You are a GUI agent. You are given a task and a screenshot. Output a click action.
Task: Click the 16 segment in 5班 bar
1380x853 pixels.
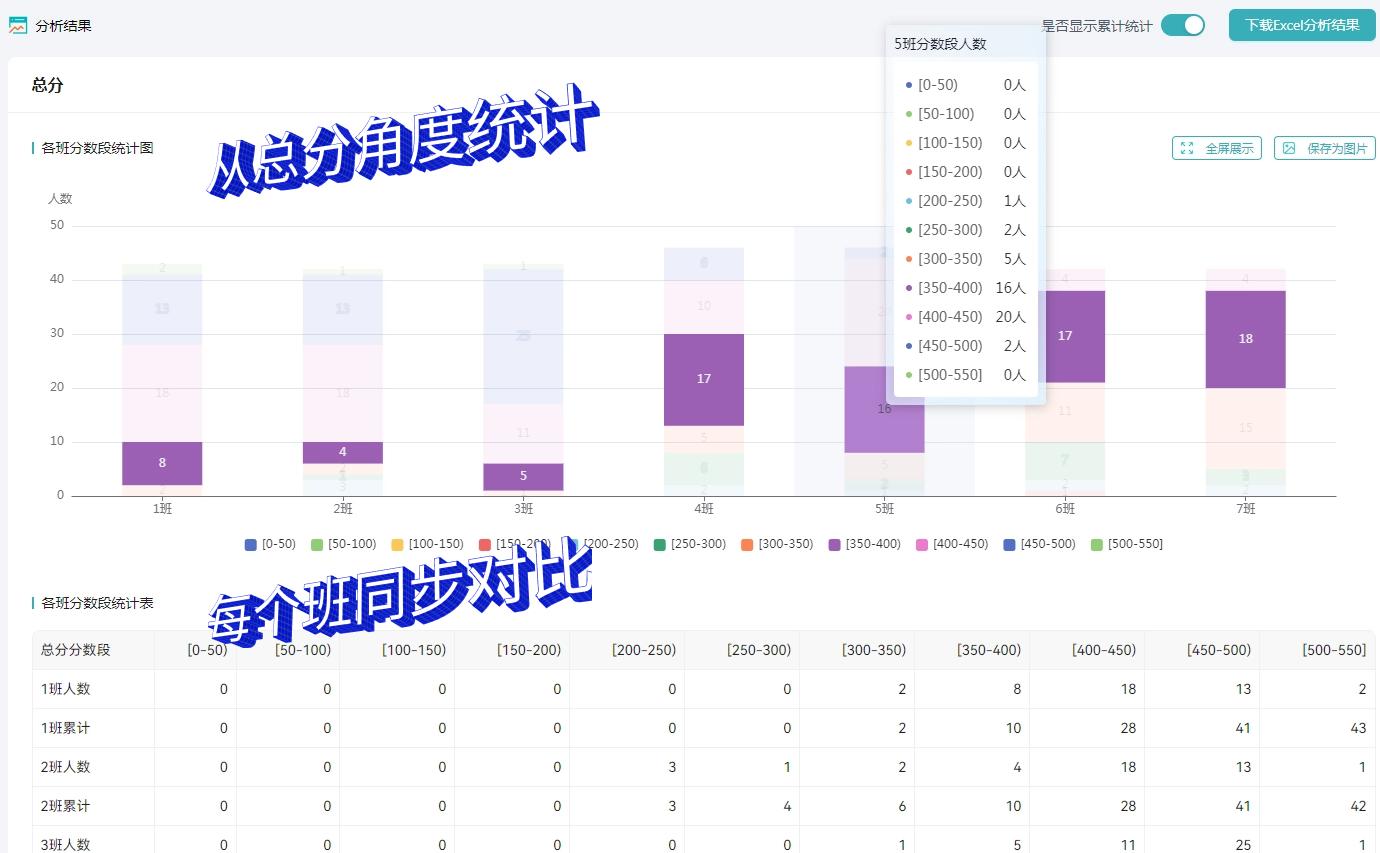[884, 409]
